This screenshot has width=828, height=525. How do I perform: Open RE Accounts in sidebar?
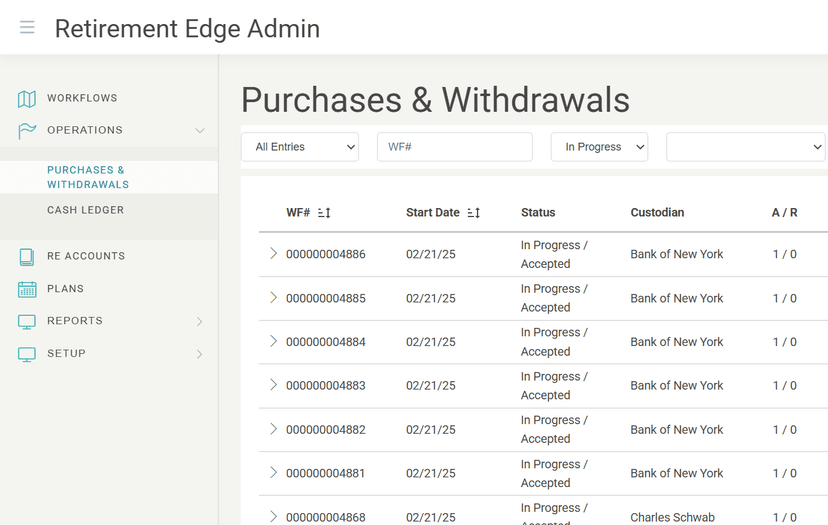(86, 256)
